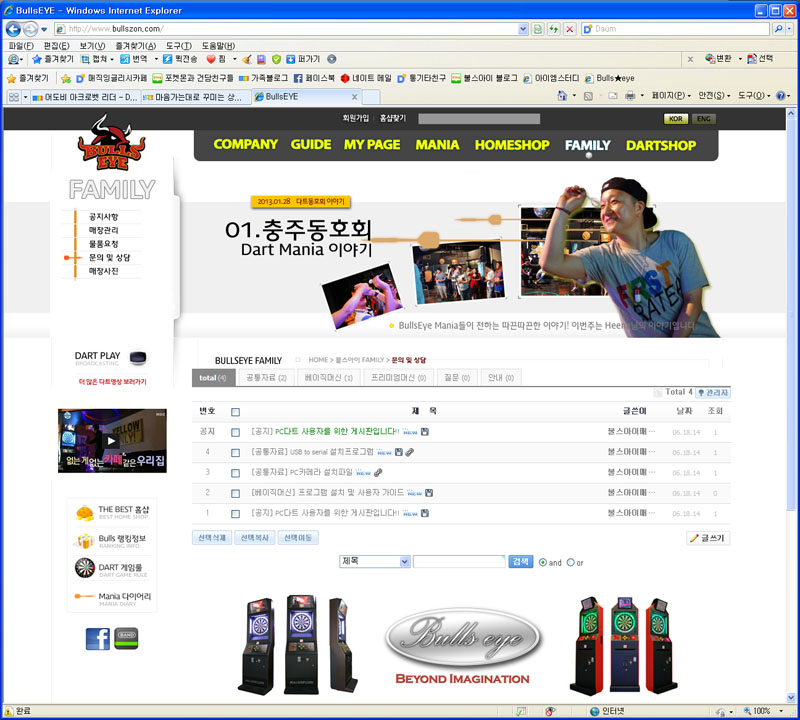Click the Bulls ranking info gift icon
Viewport: 800px width, 720px height.
click(84, 541)
